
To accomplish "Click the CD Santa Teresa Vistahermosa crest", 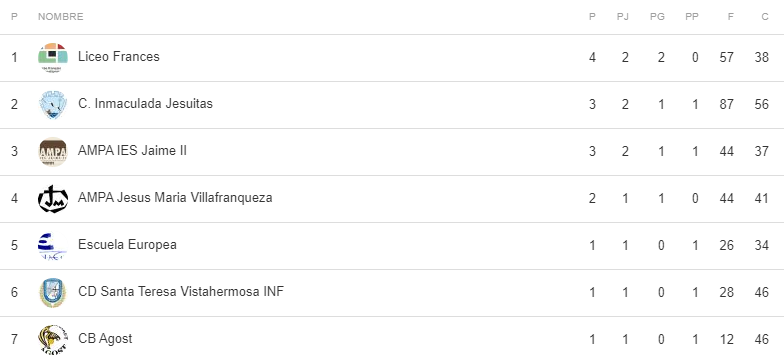I will click(52, 292).
